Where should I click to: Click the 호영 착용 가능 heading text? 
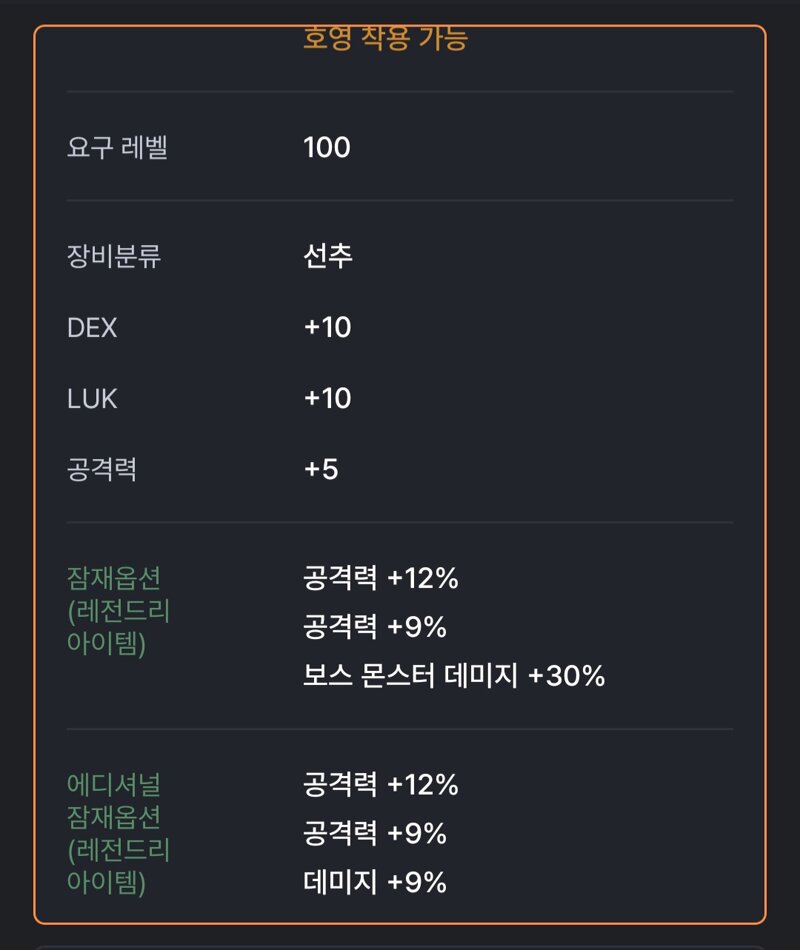[385, 39]
